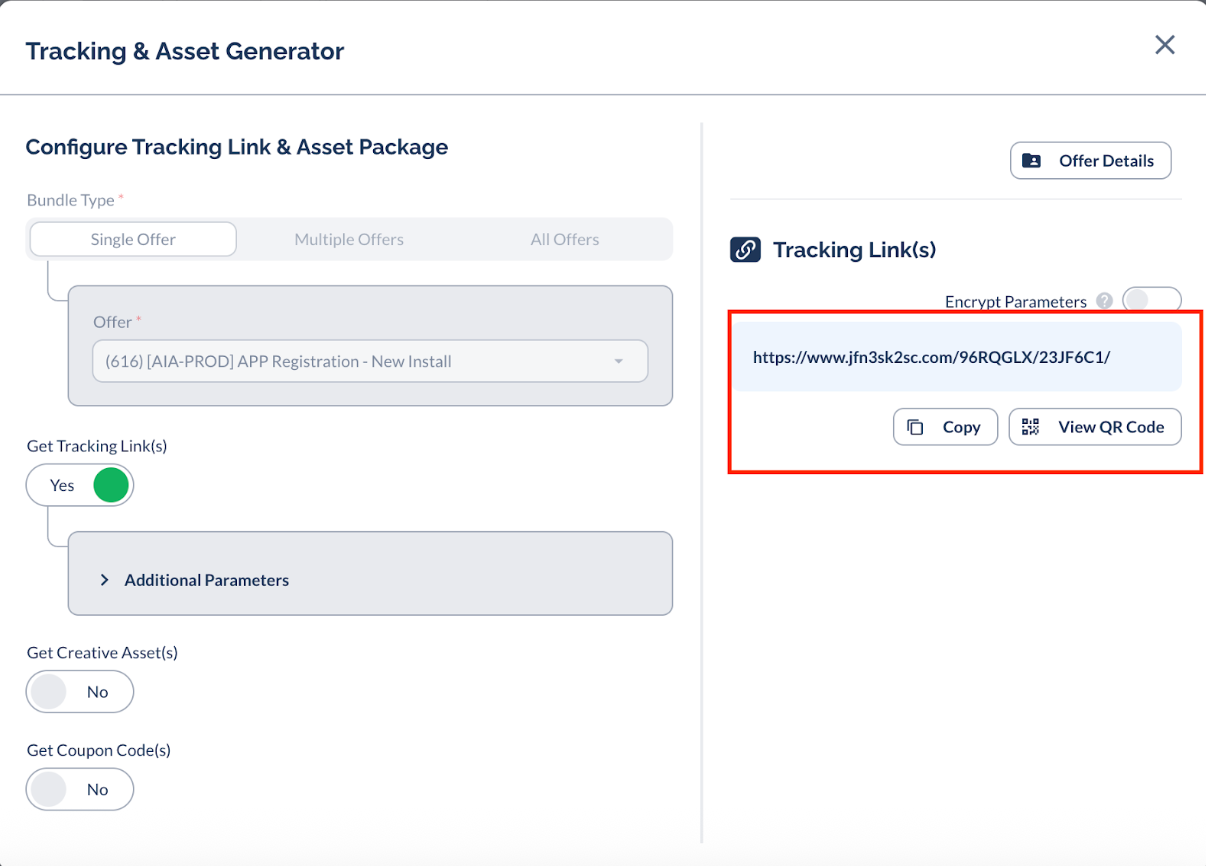
Task: Click the folder icon on Offer Details
Action: pos(1031,161)
